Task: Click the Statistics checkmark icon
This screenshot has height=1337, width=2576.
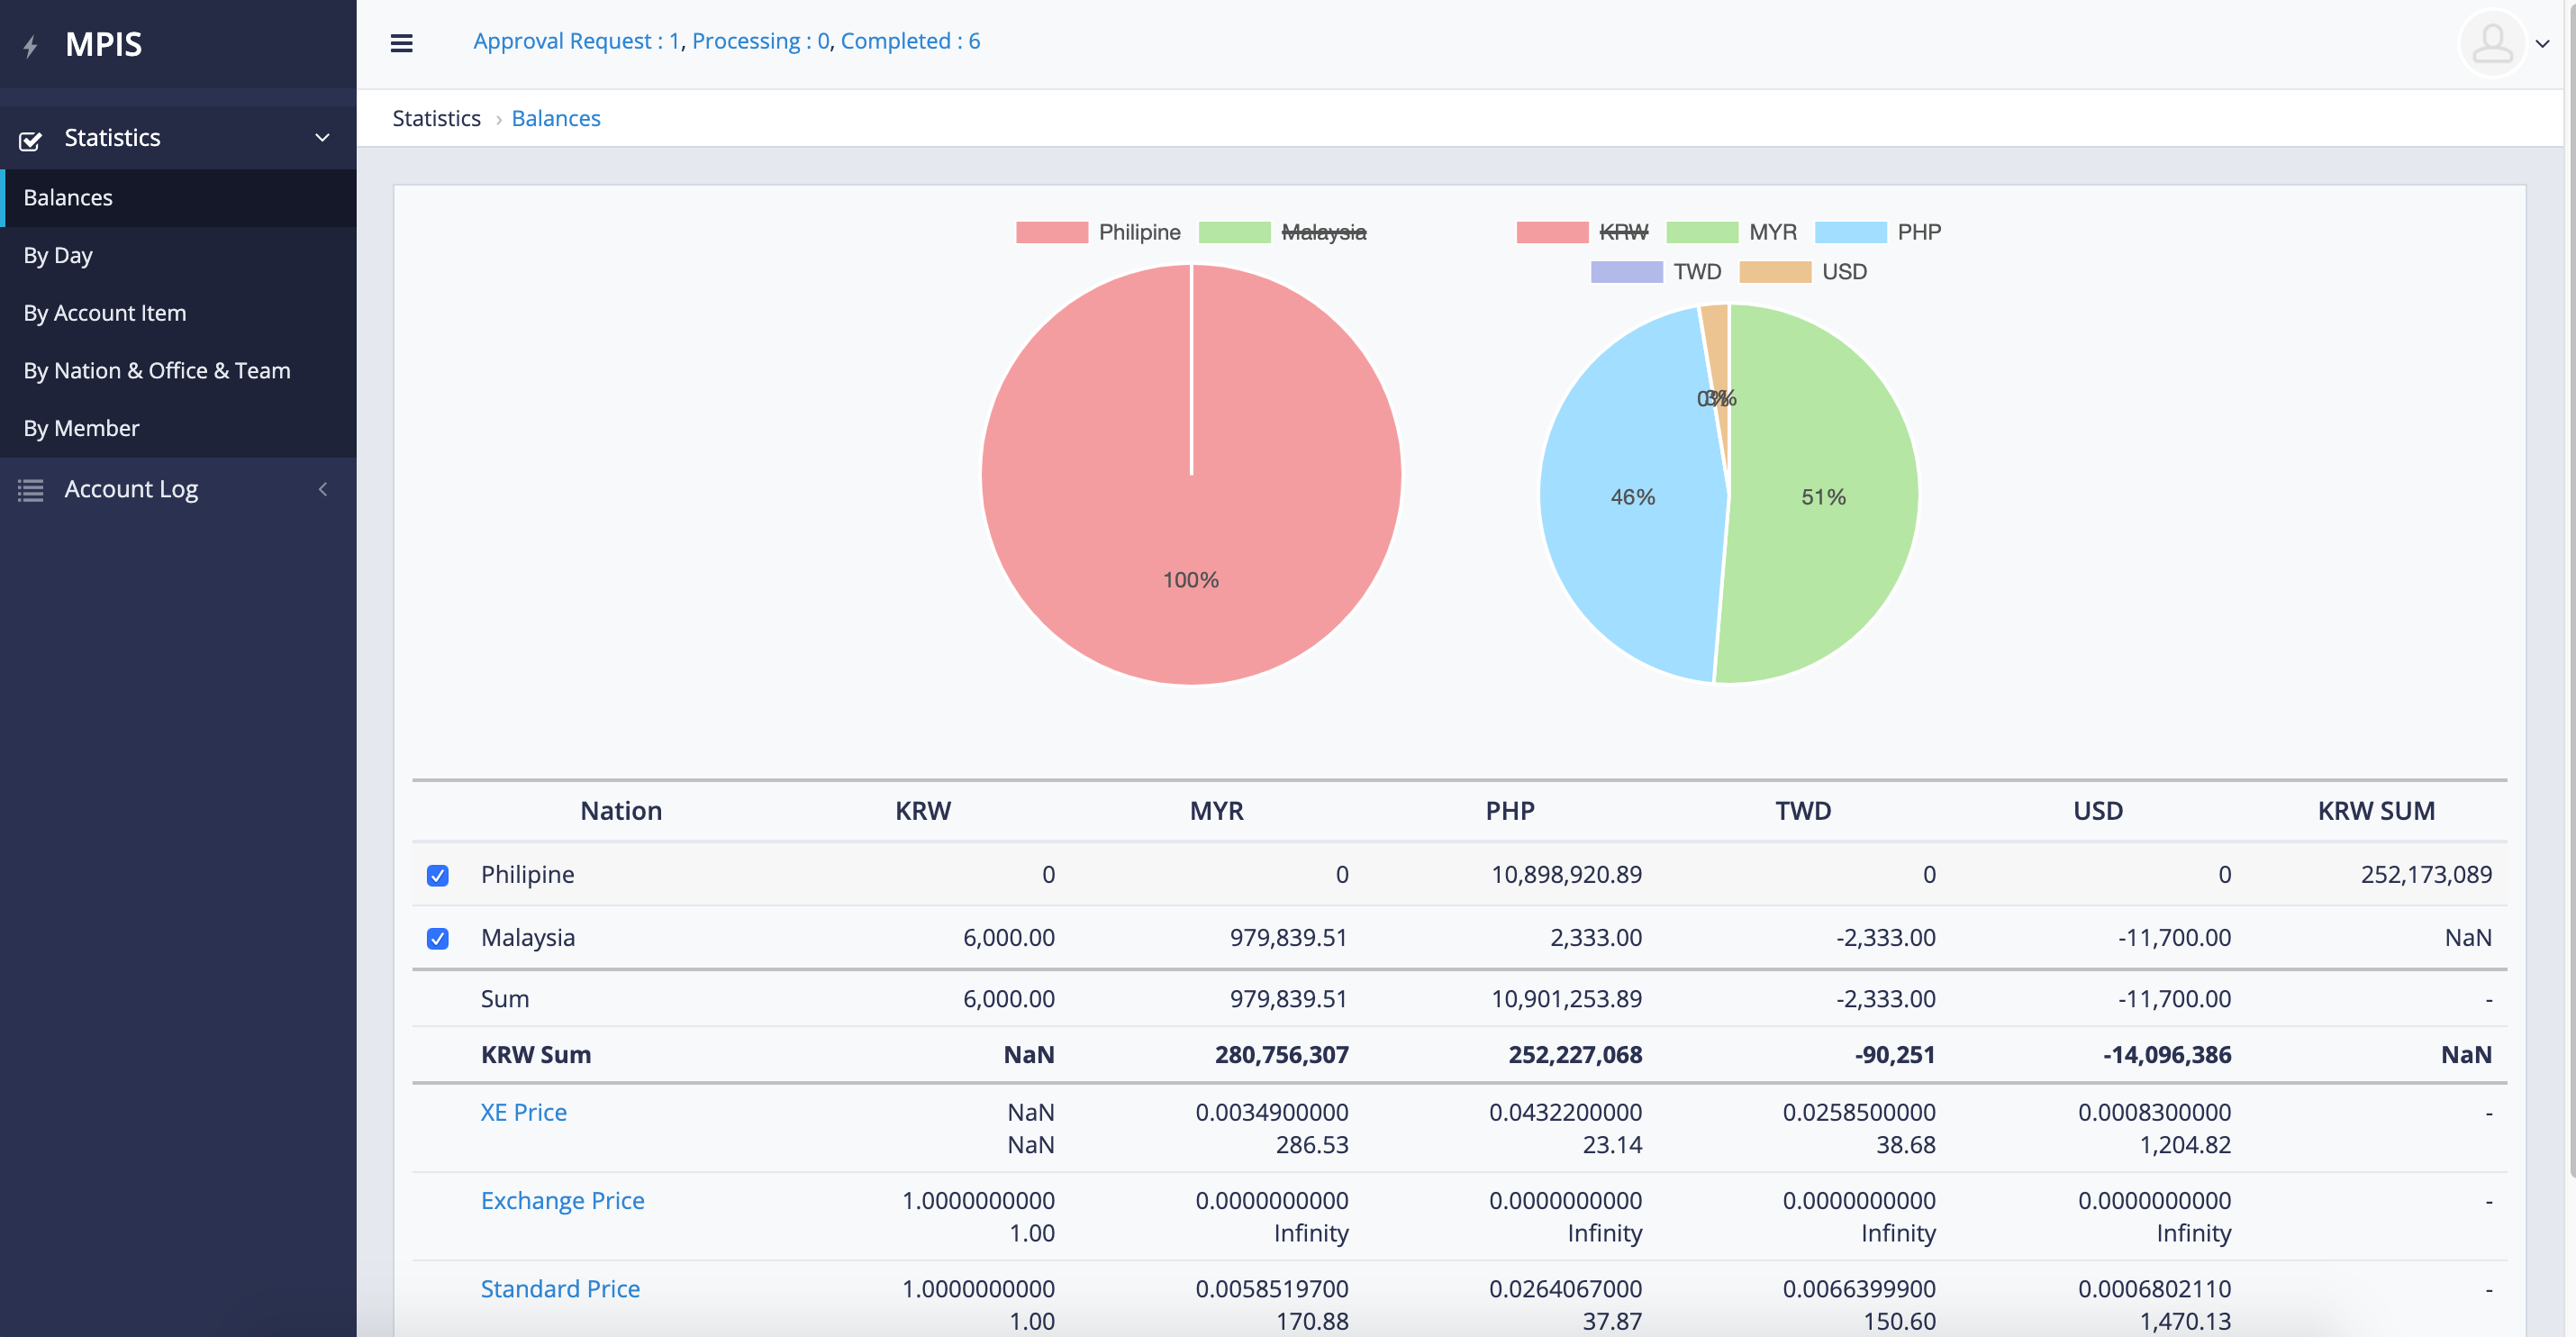Action: tap(30, 140)
